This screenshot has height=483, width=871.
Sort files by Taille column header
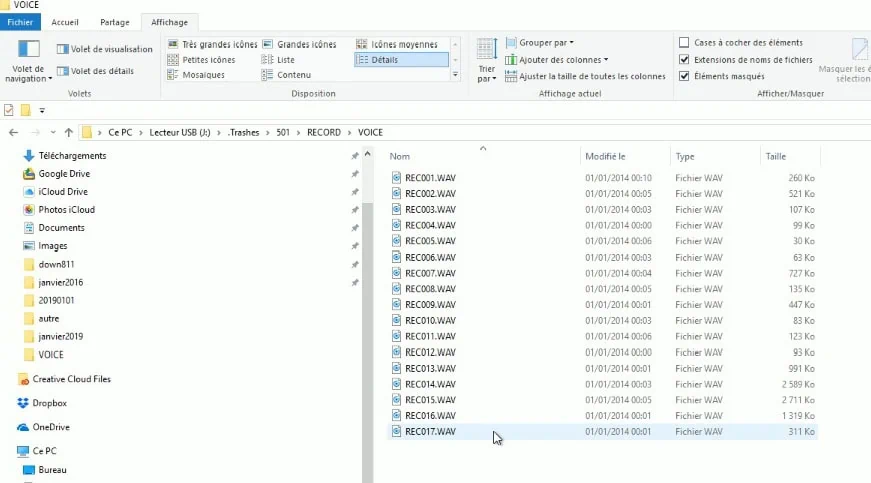coord(776,157)
